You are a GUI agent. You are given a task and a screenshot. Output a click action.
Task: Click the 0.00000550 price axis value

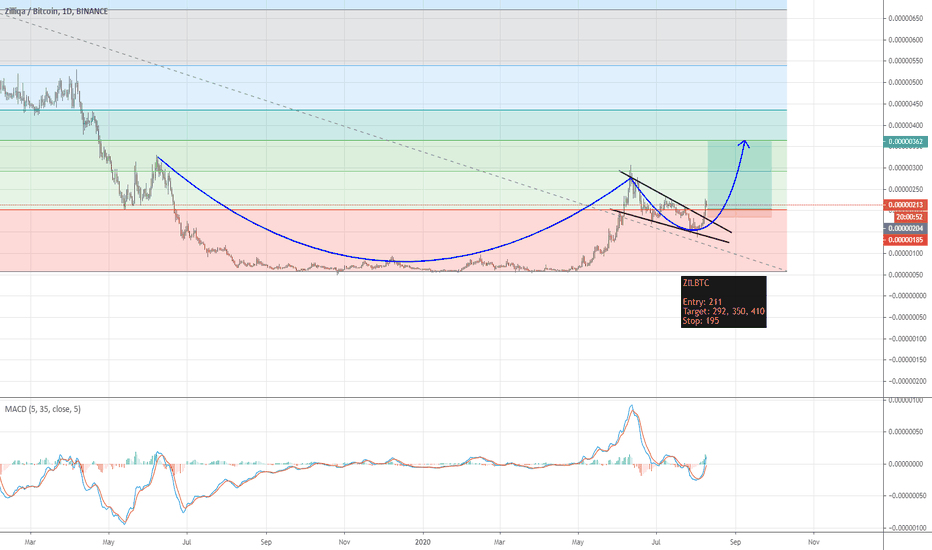tap(906, 61)
